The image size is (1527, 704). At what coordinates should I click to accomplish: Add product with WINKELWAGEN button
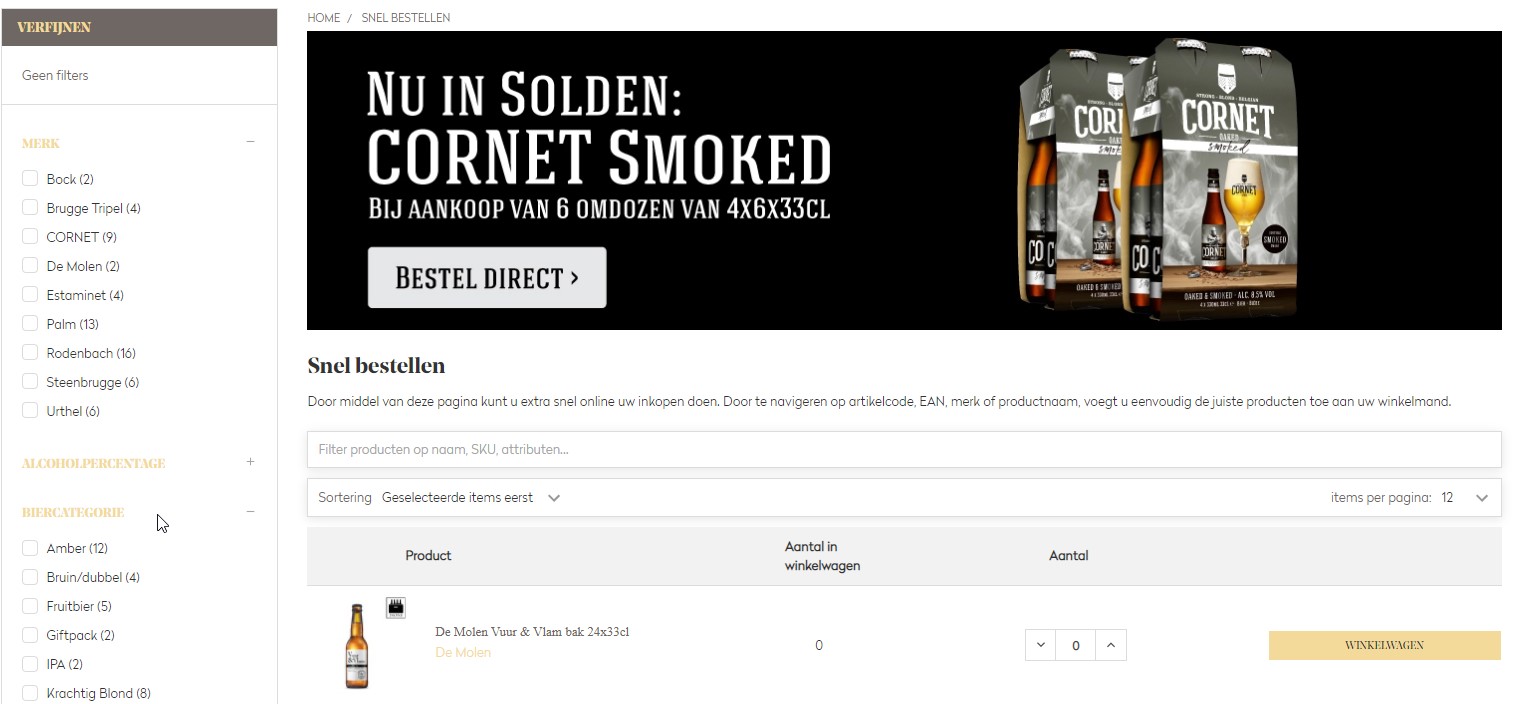point(1384,645)
